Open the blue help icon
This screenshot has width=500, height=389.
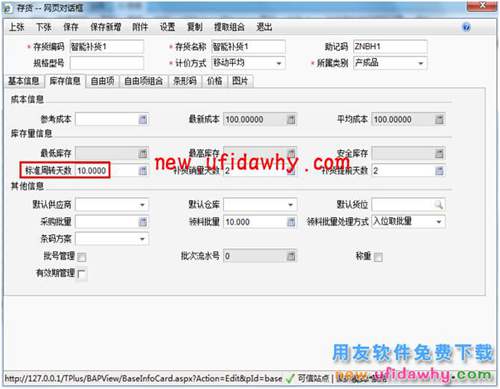click(467, 27)
